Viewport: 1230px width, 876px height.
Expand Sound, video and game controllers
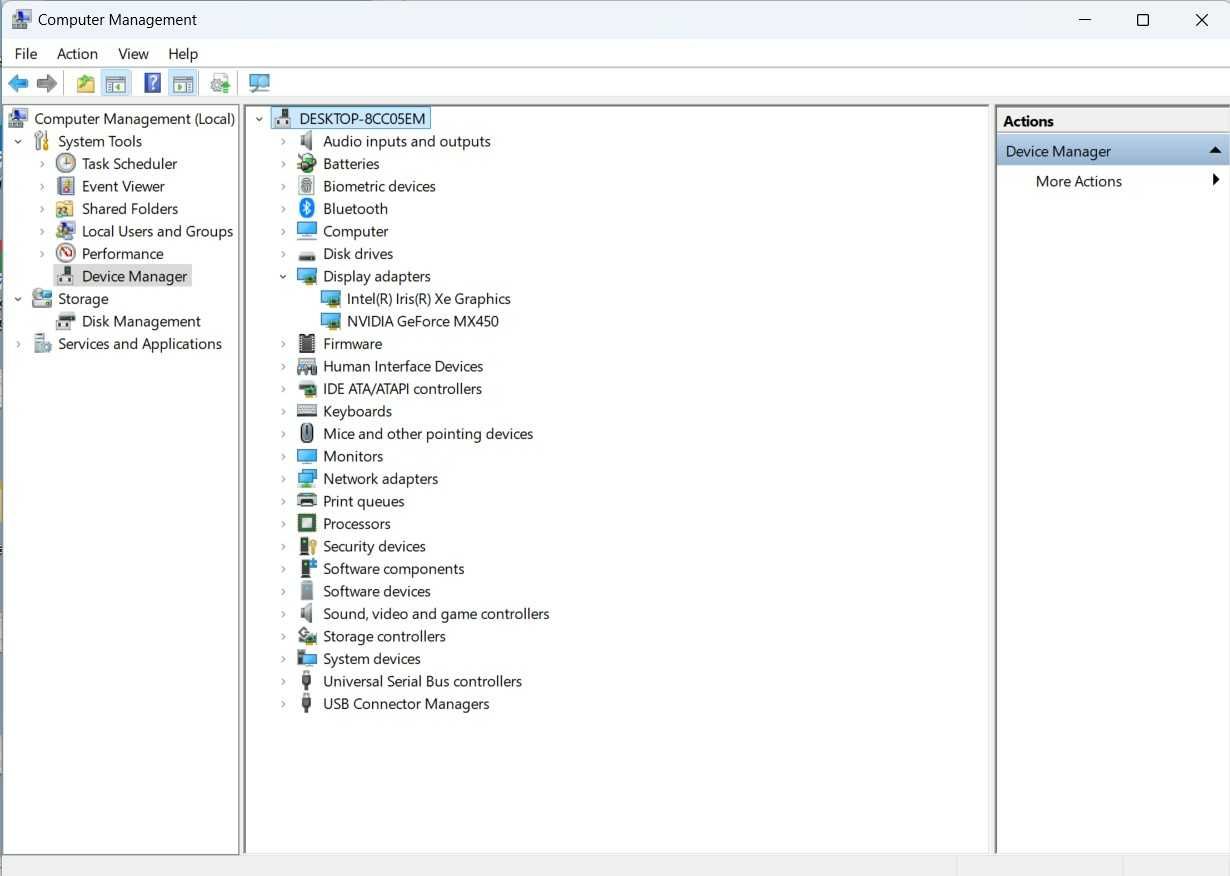click(283, 613)
